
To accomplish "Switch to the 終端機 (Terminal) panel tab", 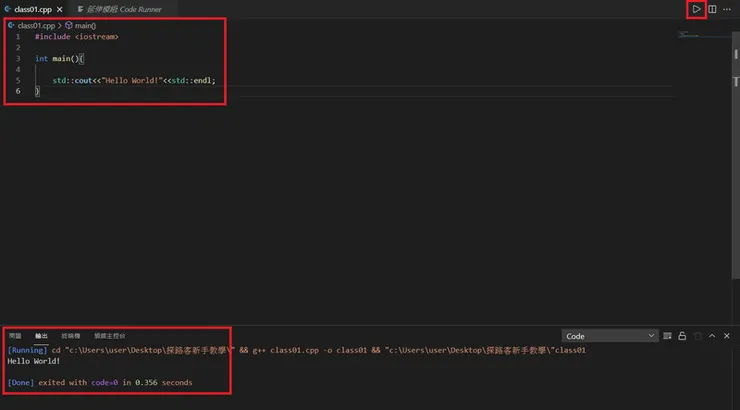I will click(x=71, y=336).
